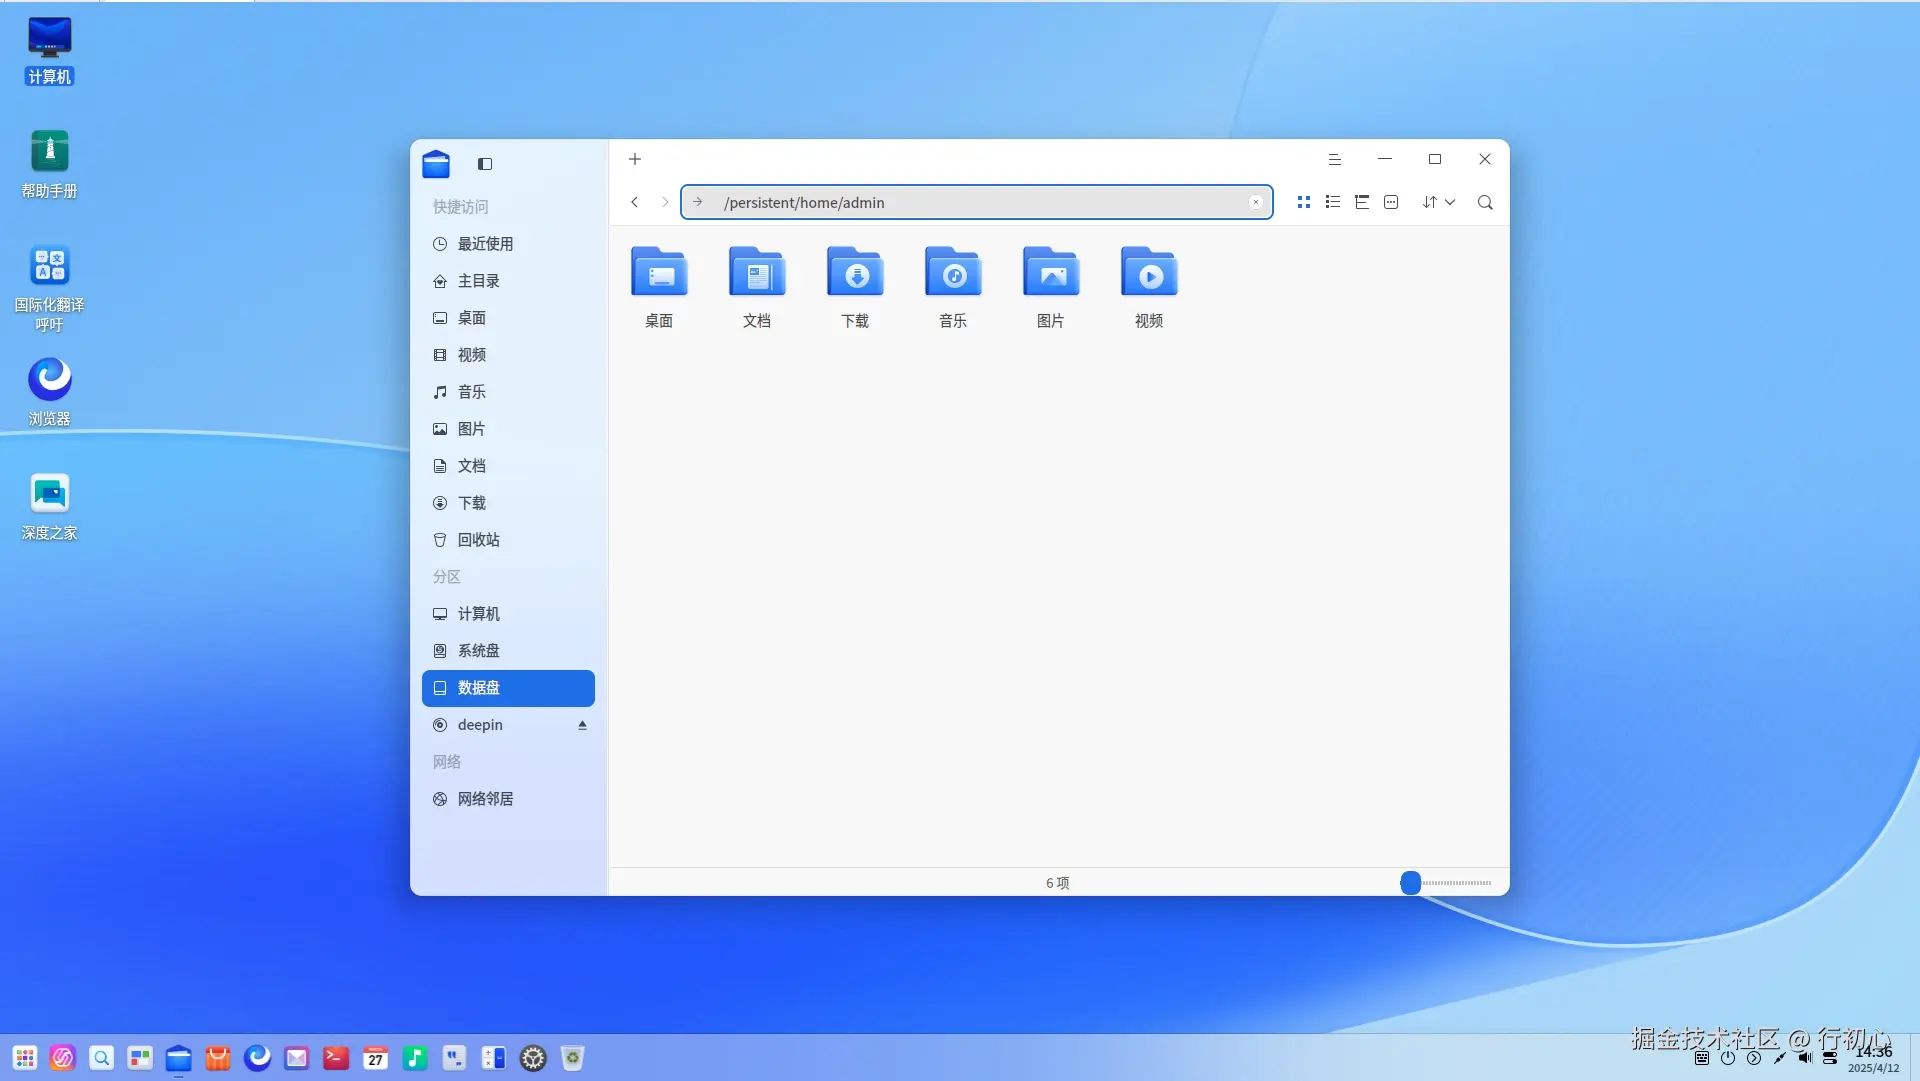Adjust the icon size slider handle

click(1410, 883)
